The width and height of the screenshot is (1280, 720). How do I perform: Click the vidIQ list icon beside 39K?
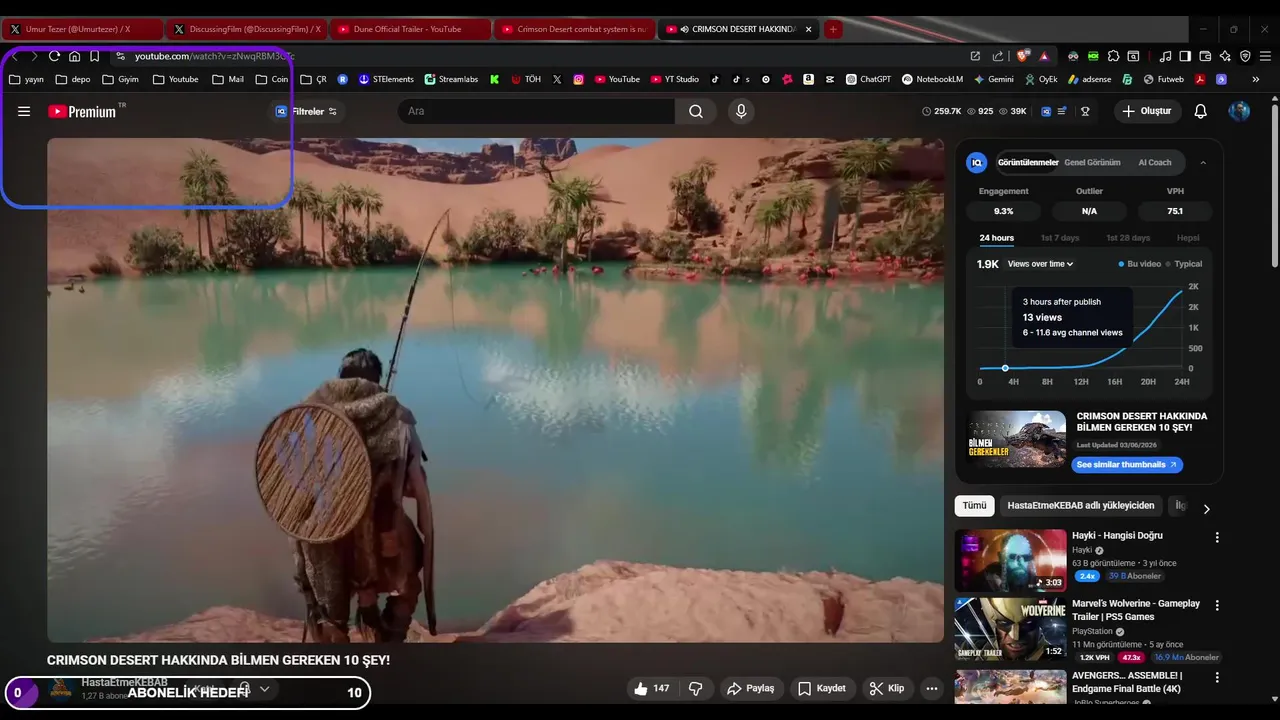pos(1061,111)
